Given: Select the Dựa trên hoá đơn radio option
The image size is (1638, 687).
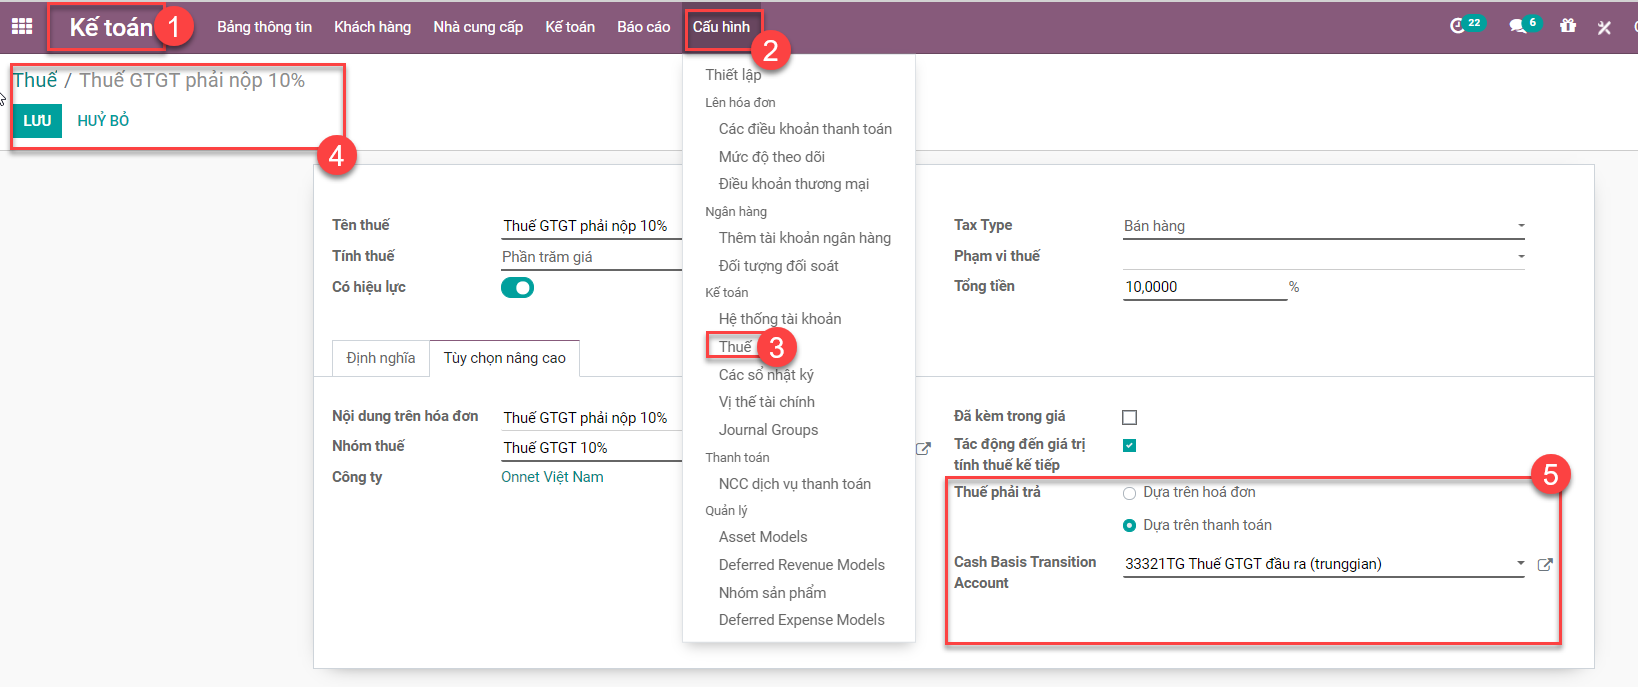Looking at the screenshot, I should tap(1130, 493).
